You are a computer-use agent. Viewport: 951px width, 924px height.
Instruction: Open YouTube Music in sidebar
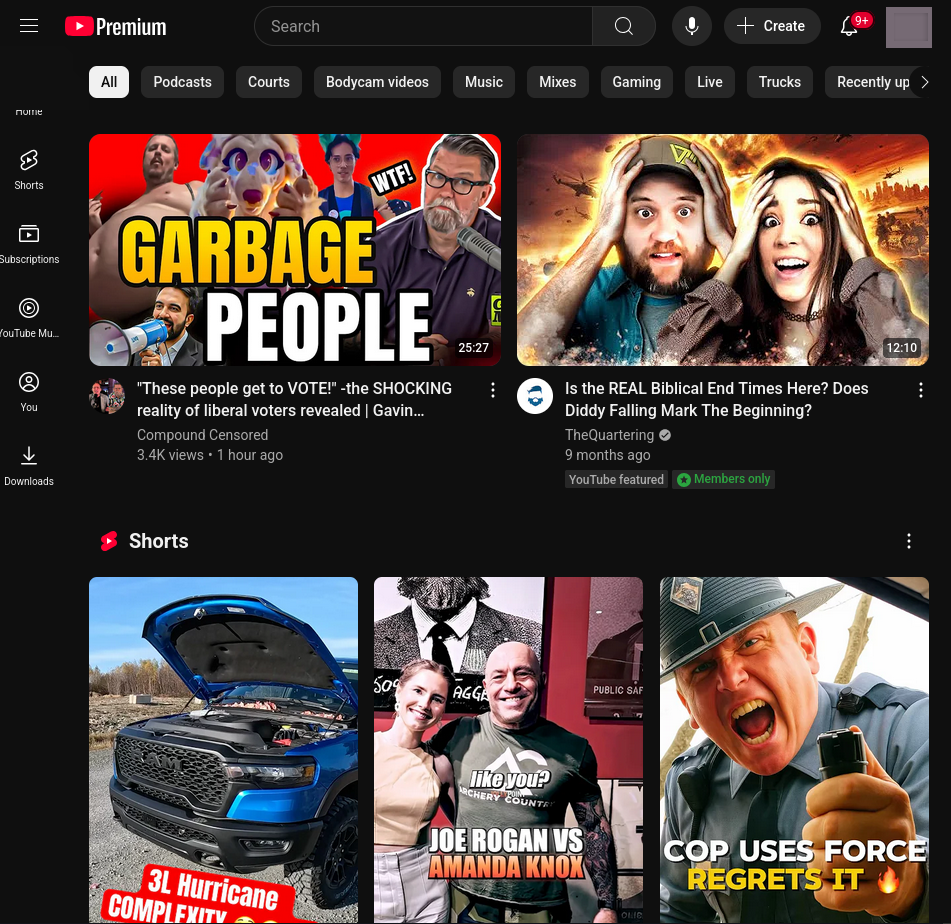29,317
